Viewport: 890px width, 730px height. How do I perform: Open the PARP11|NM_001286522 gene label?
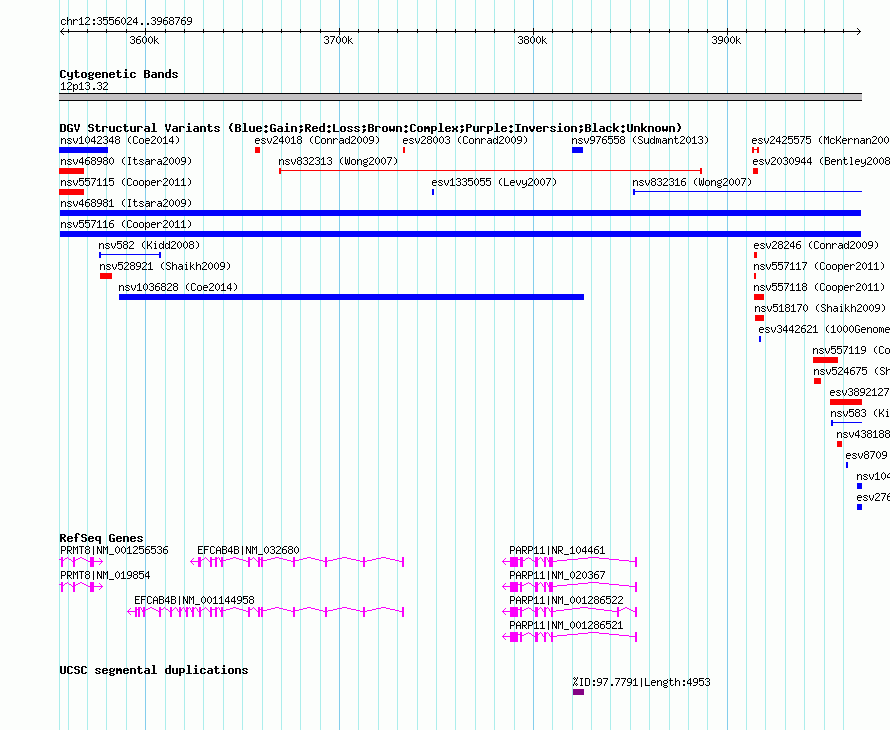coord(566,600)
